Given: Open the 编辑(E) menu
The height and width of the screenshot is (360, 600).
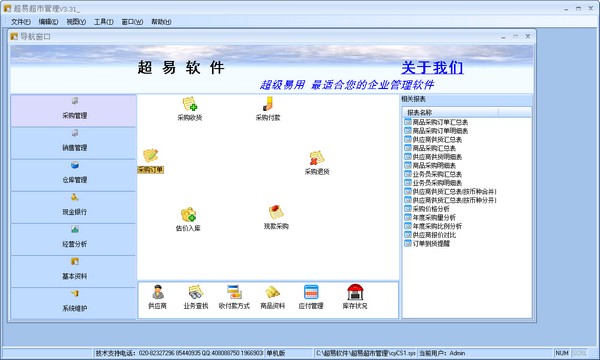Looking at the screenshot, I should pyautogui.click(x=48, y=22).
